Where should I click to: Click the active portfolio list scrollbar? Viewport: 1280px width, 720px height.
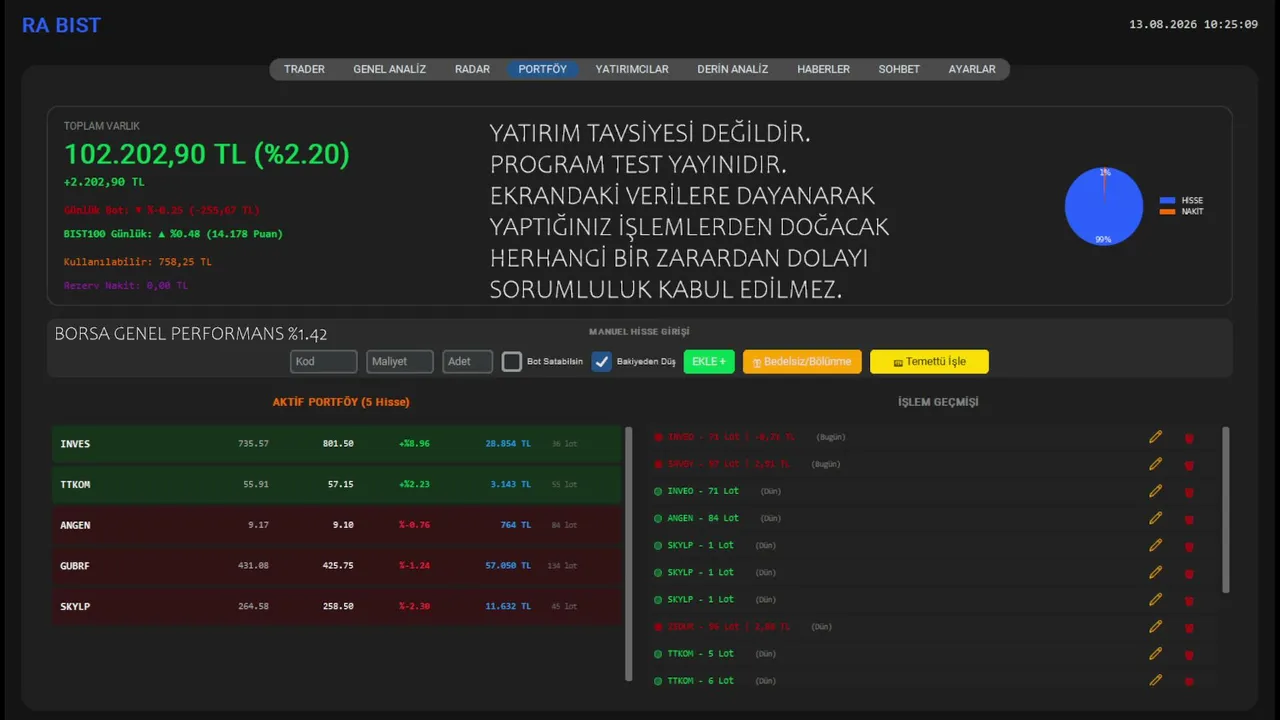click(x=629, y=554)
